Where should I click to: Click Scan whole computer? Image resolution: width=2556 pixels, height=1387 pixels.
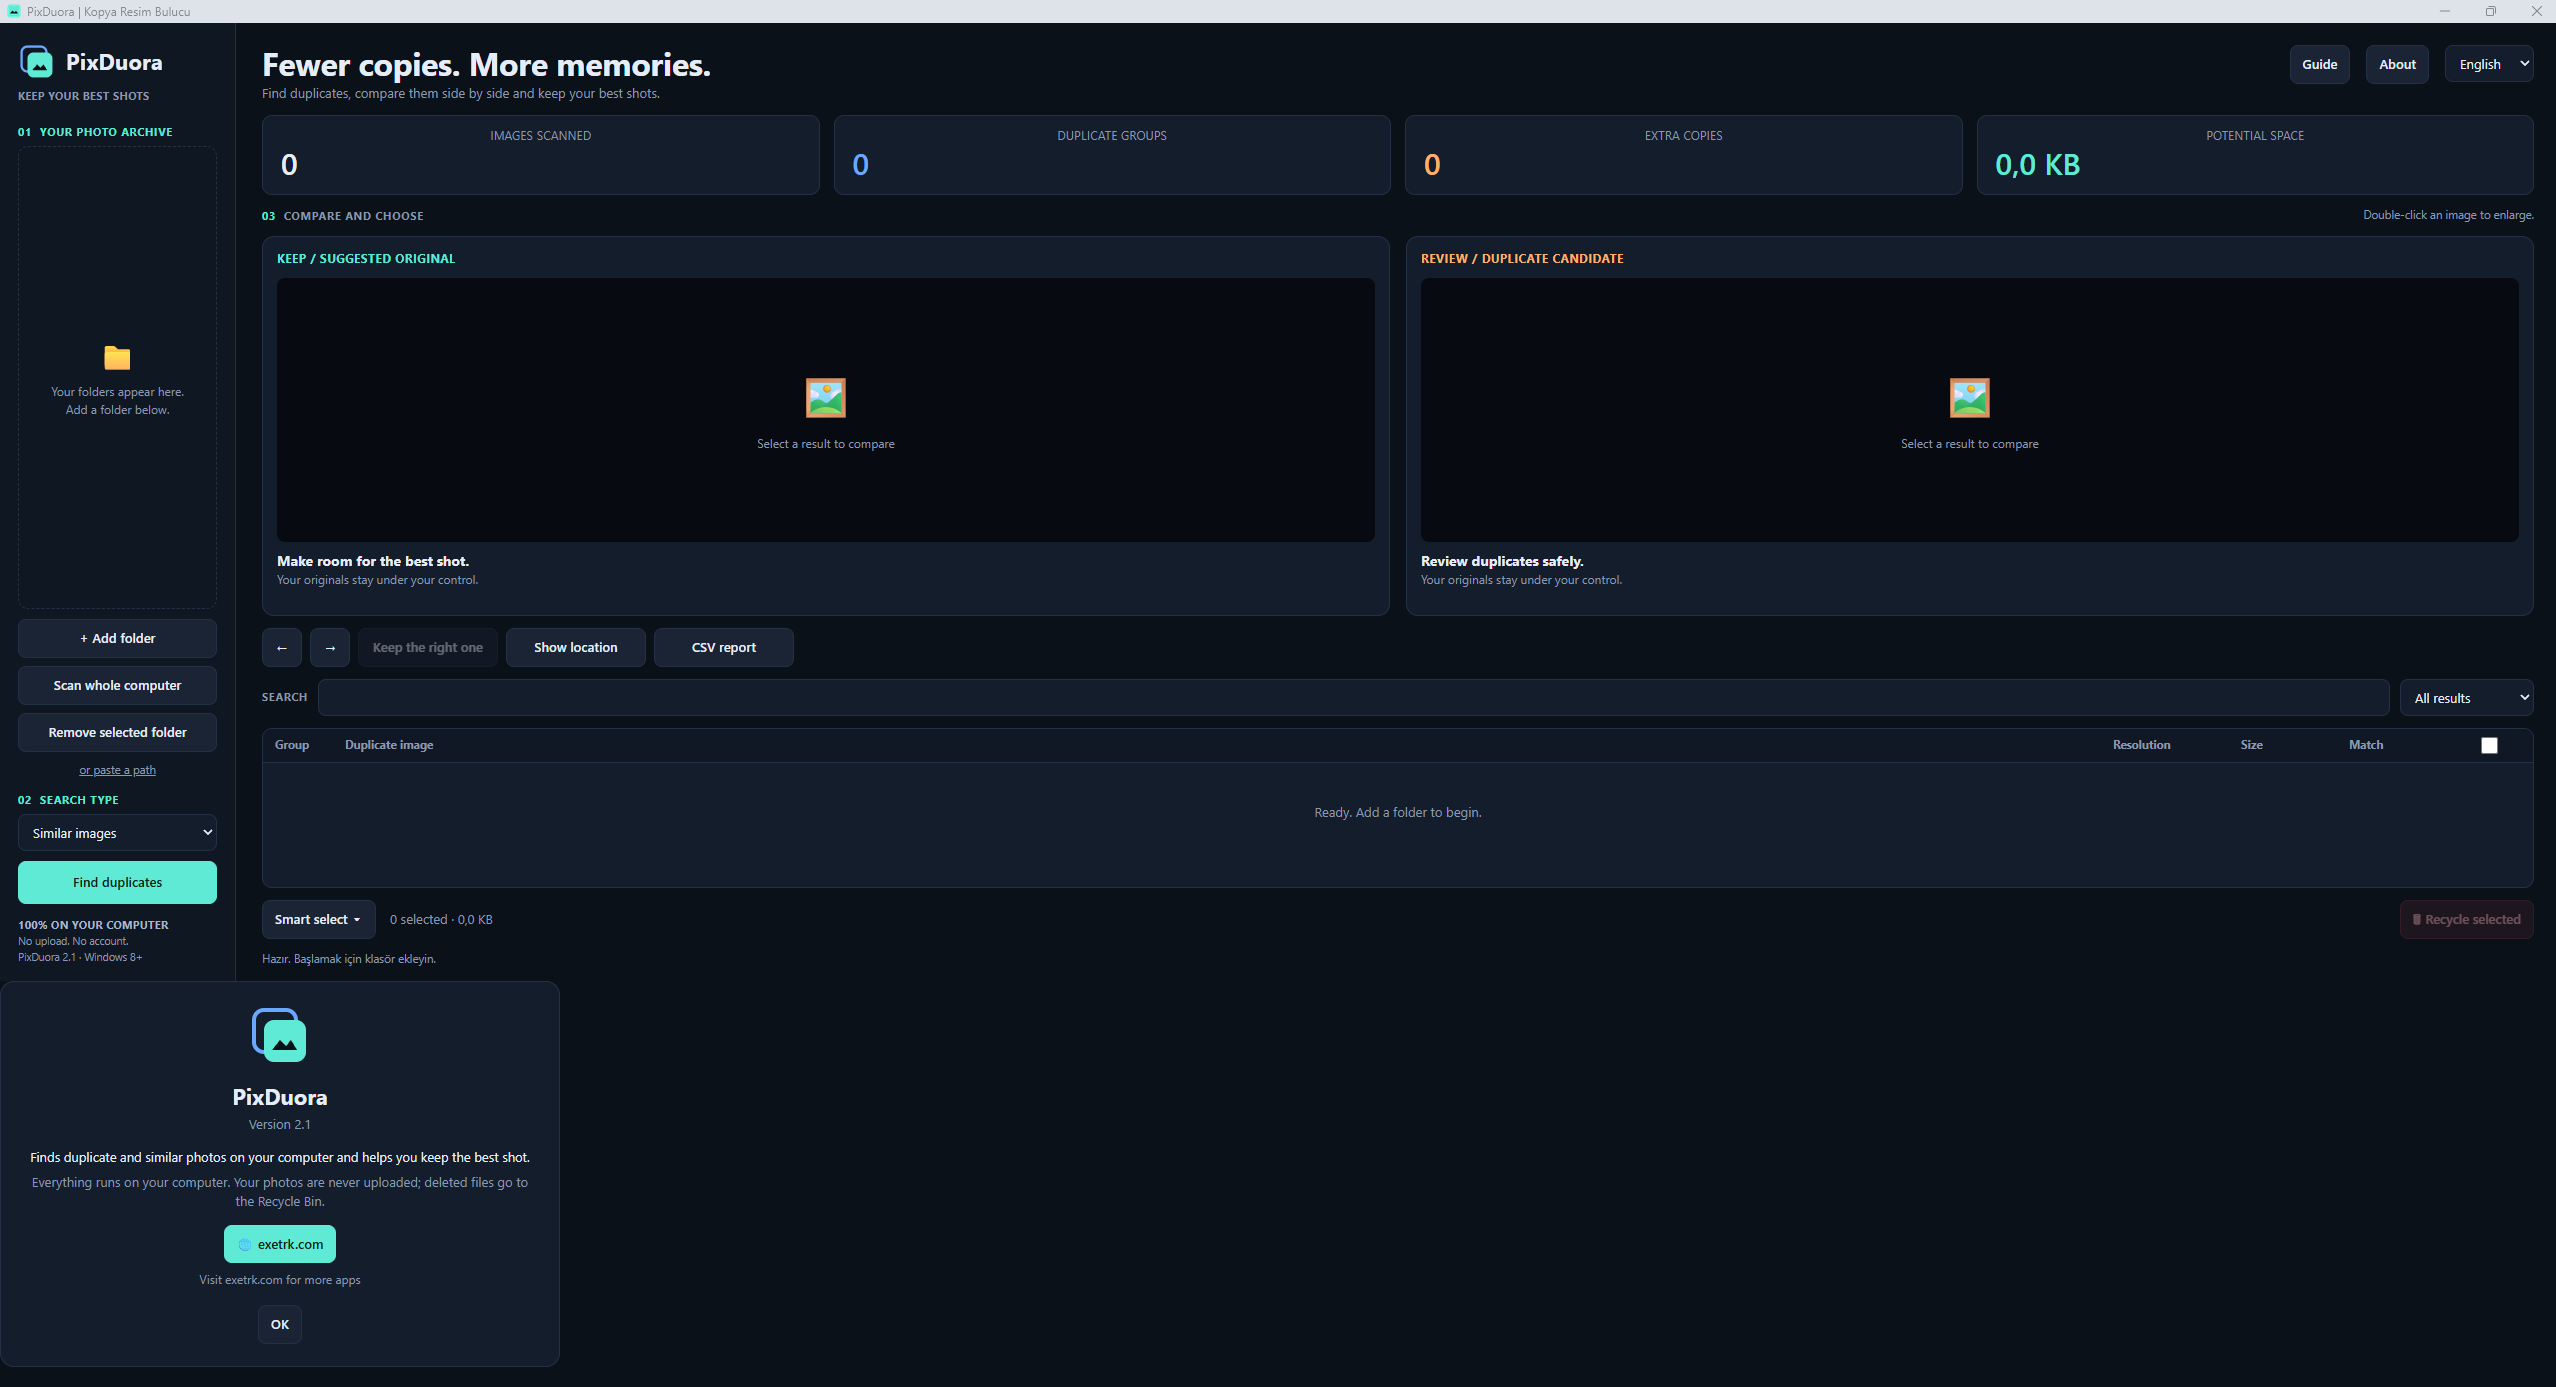click(x=117, y=685)
